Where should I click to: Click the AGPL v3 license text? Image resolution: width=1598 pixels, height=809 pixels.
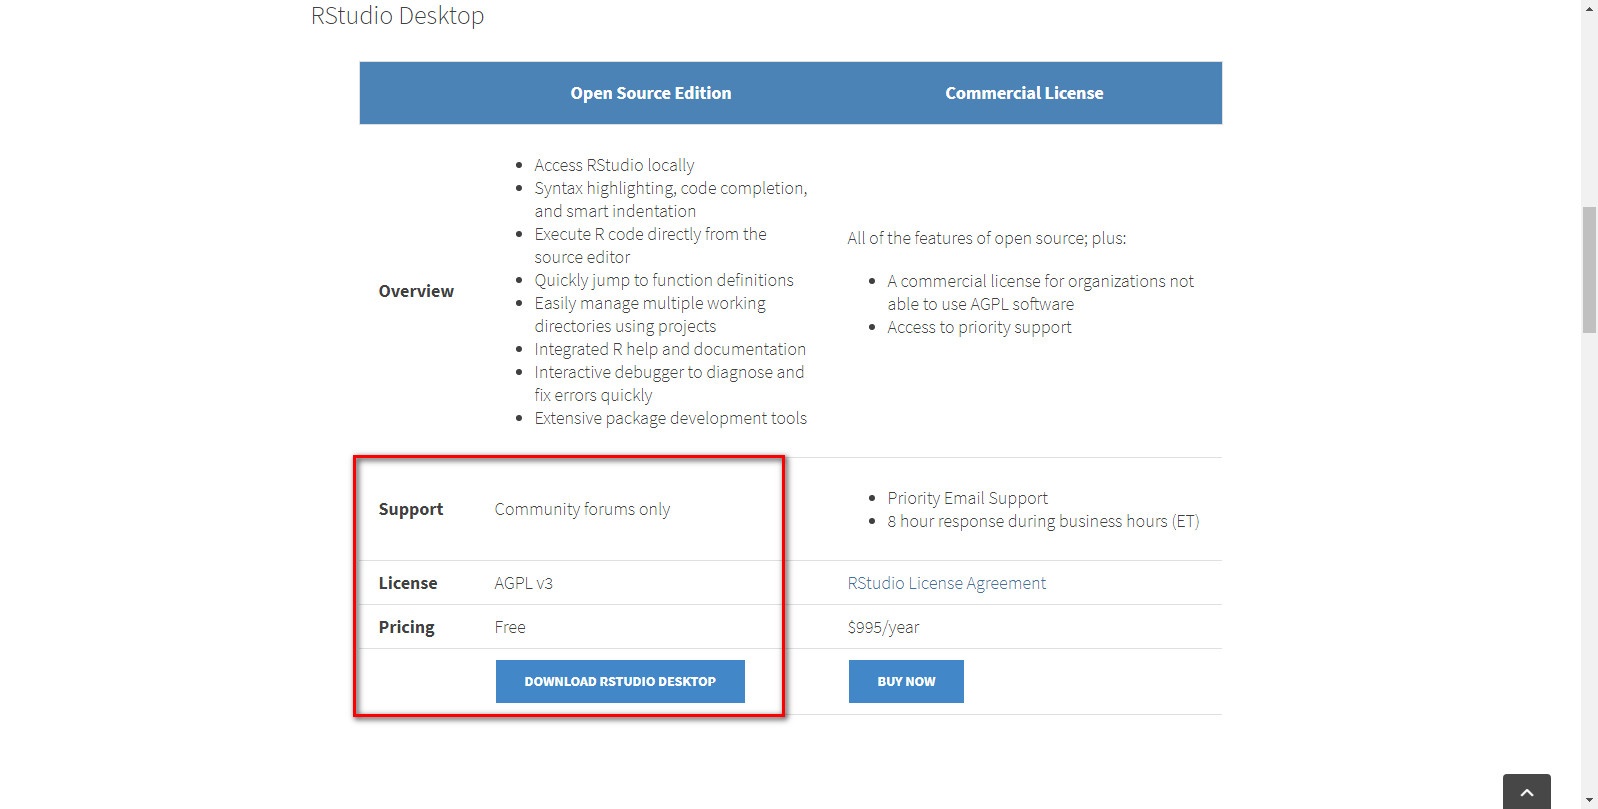click(x=523, y=583)
